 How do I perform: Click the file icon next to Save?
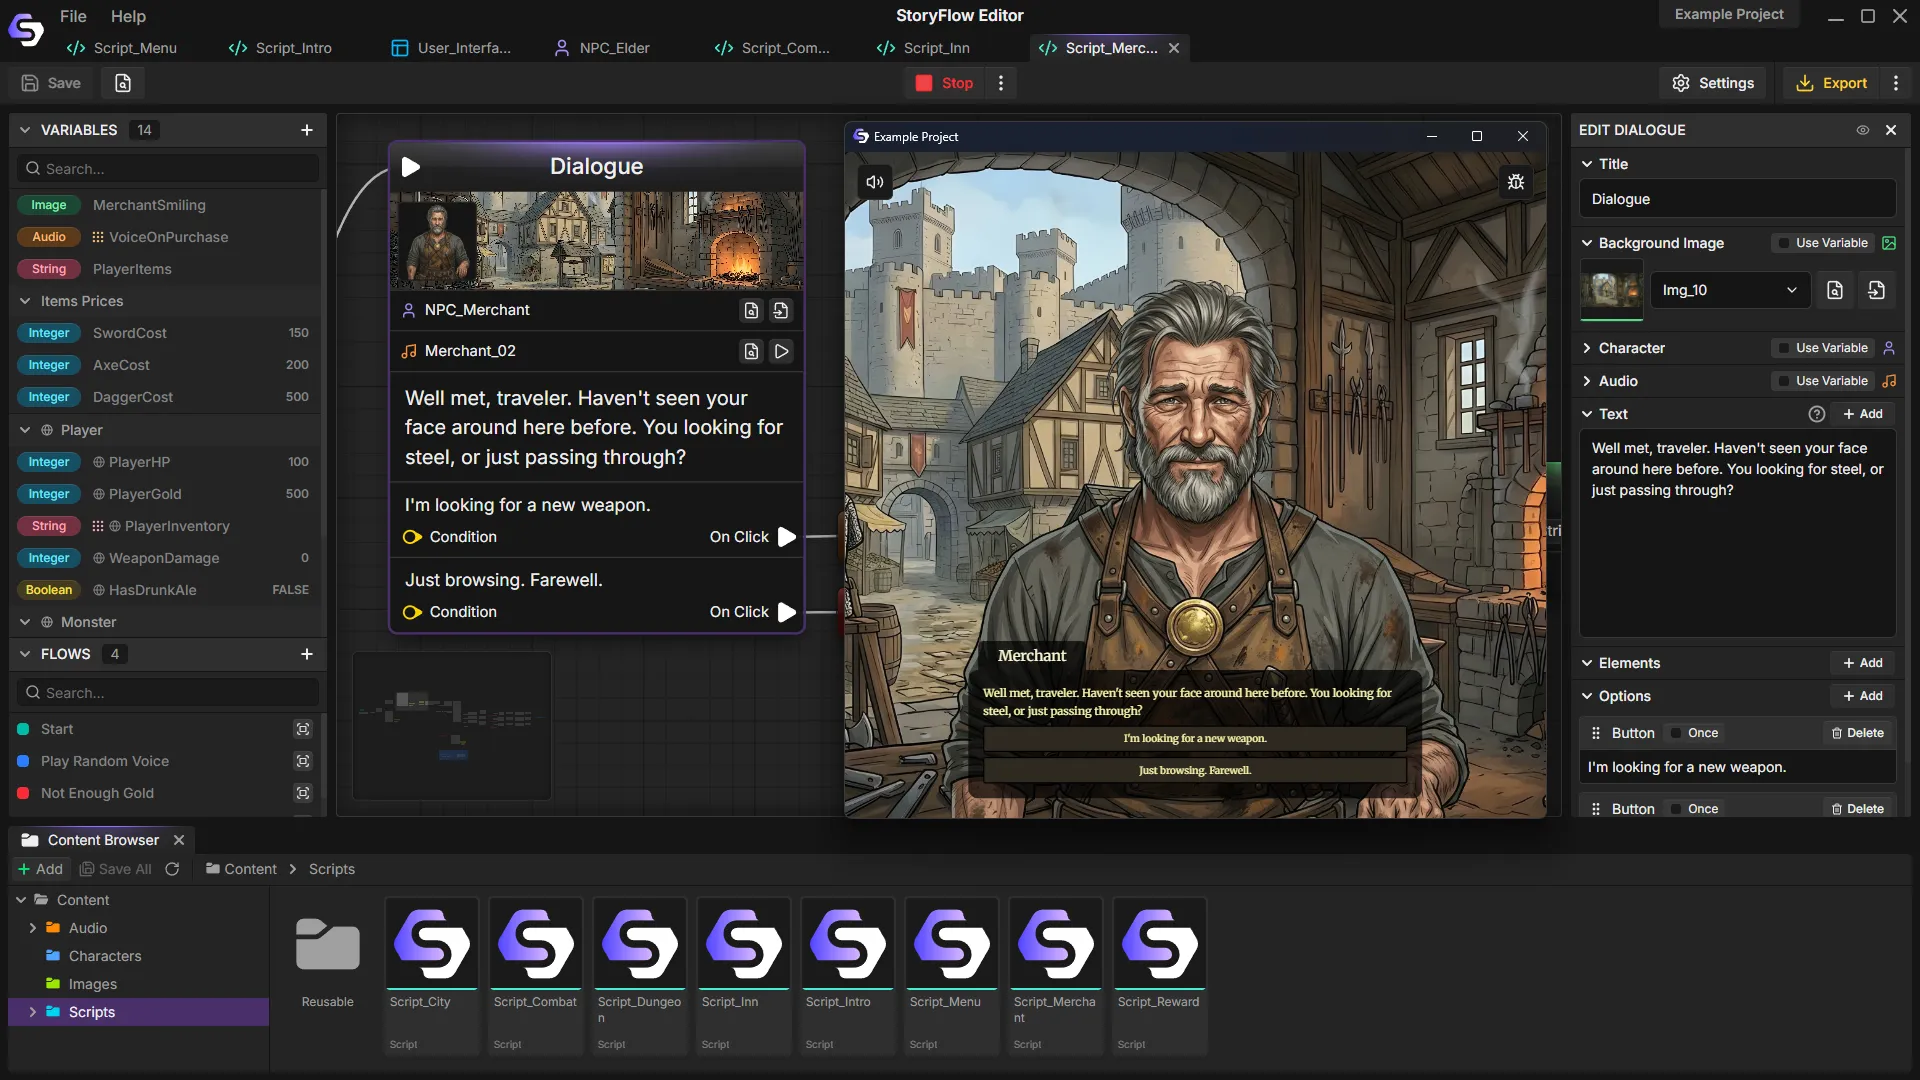click(x=123, y=83)
